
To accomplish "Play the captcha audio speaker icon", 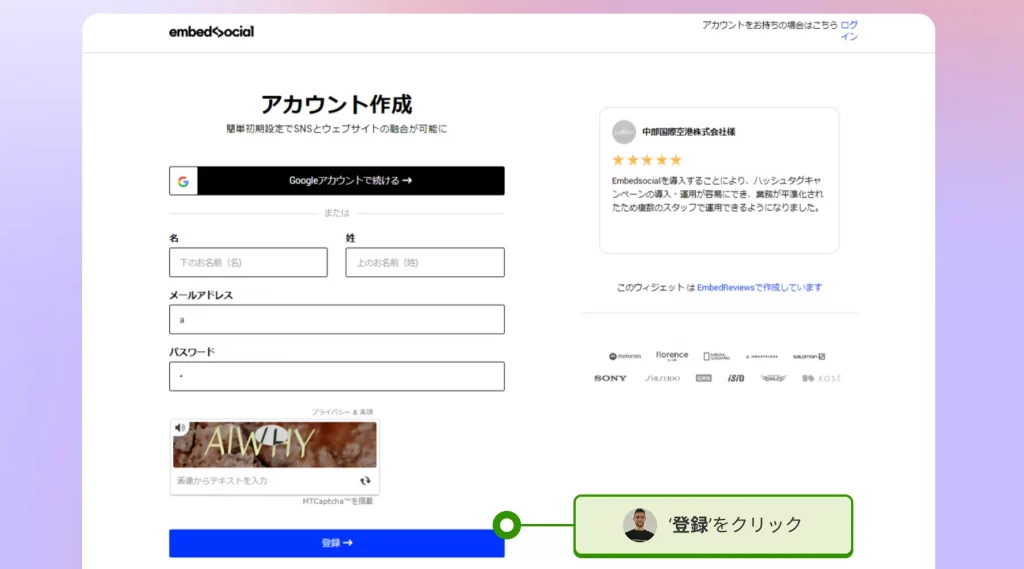I will 181,428.
